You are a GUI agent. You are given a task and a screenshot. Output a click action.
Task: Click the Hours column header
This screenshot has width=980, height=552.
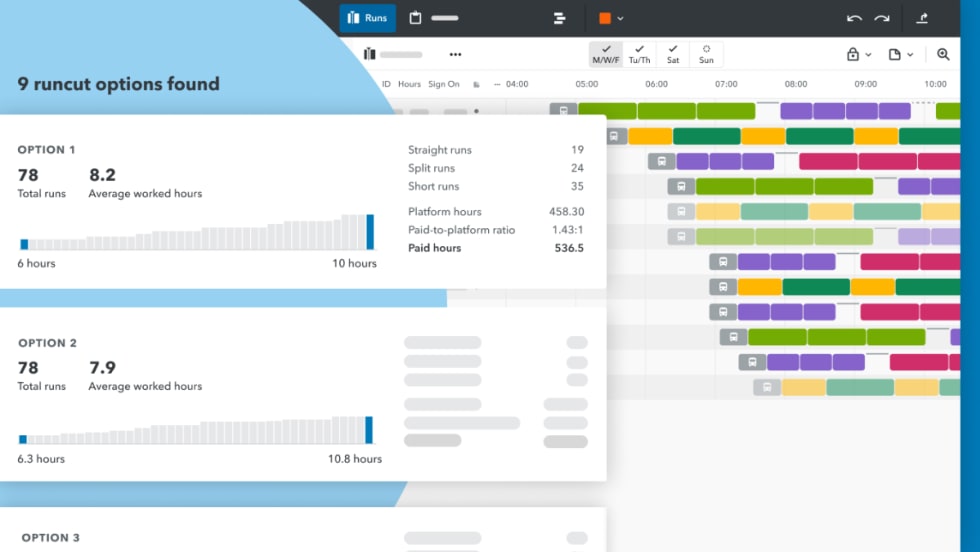point(409,84)
